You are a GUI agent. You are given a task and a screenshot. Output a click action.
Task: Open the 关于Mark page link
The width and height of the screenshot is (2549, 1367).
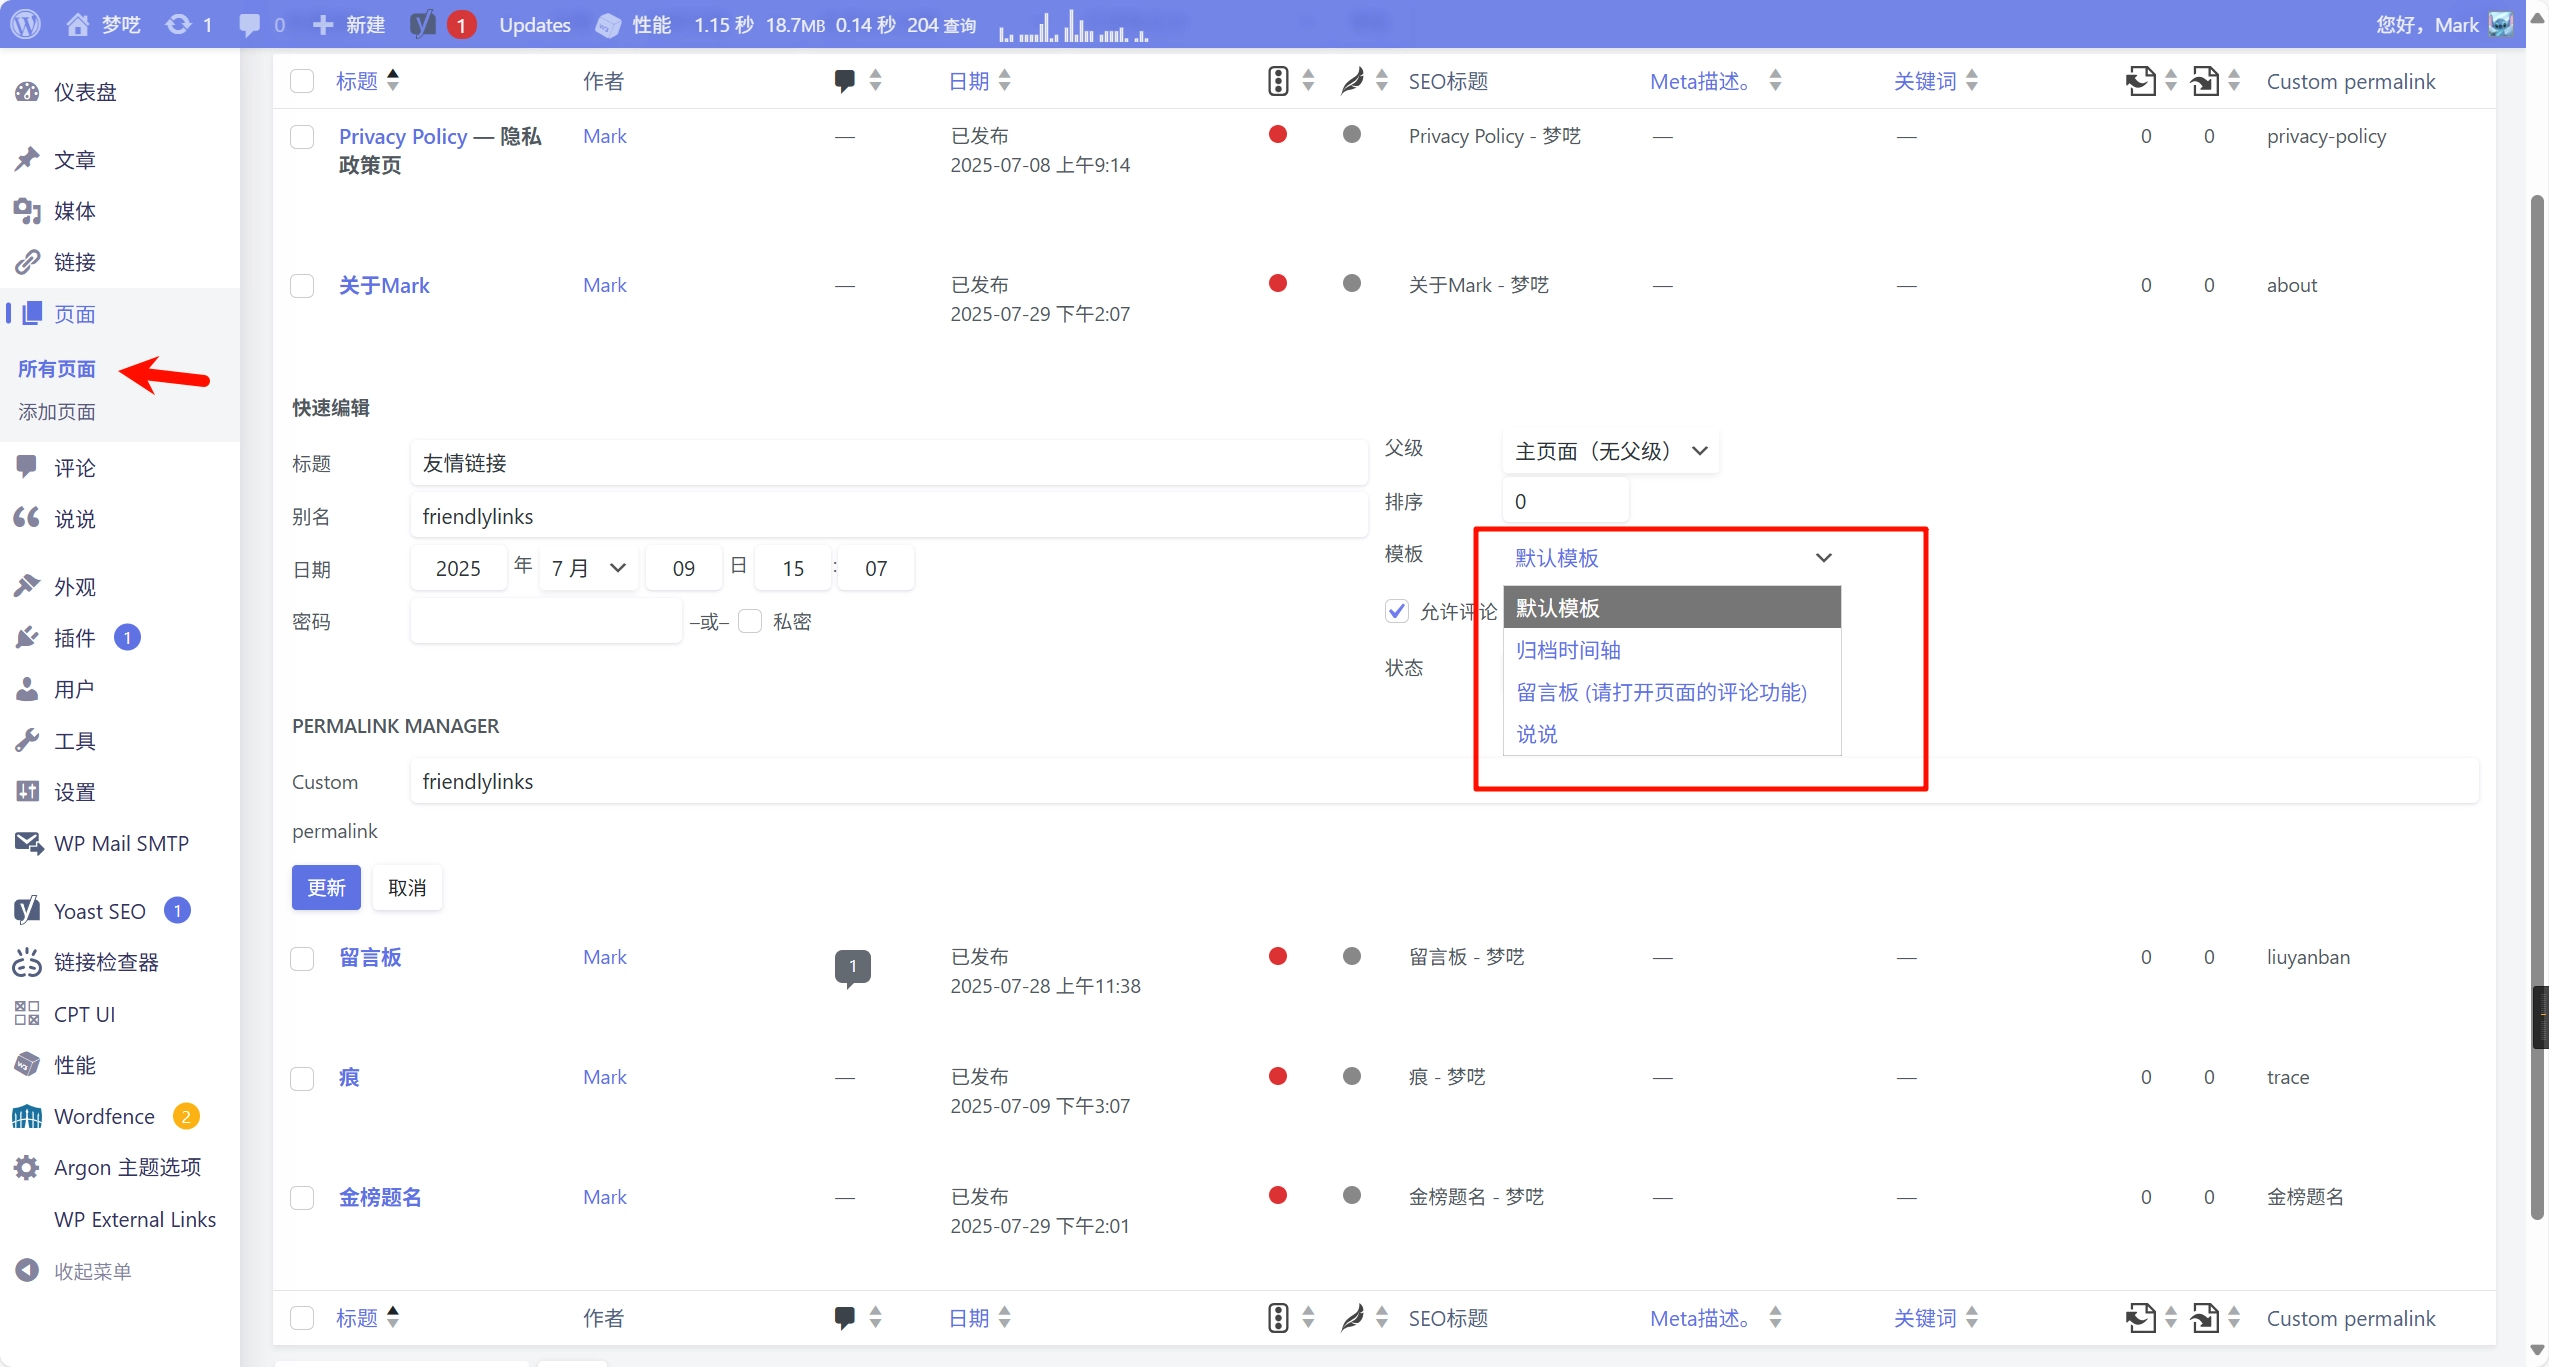coord(384,286)
